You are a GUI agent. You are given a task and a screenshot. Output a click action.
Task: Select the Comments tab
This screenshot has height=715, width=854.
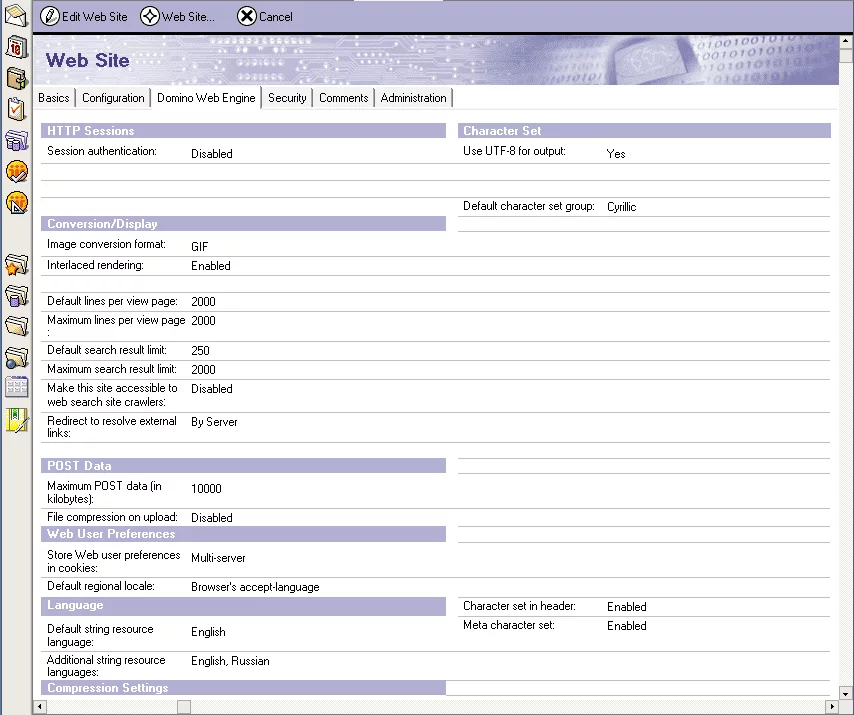point(344,98)
